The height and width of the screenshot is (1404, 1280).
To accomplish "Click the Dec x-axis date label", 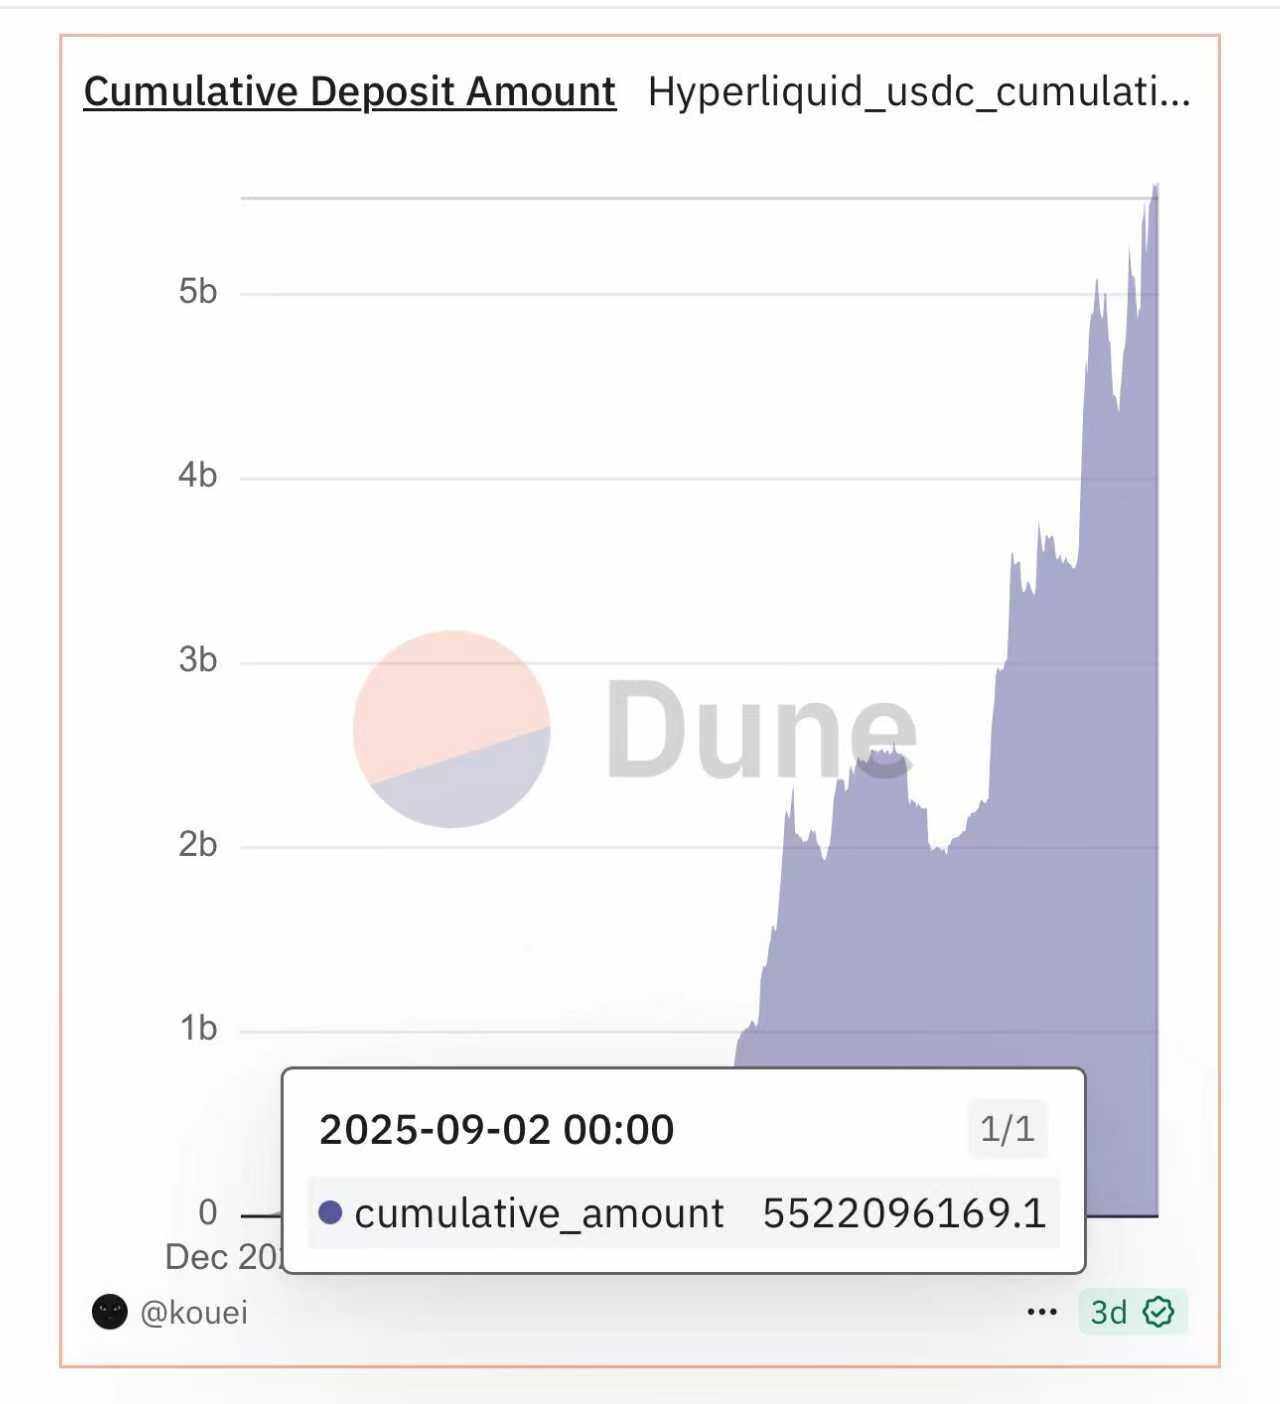I will coord(225,1257).
